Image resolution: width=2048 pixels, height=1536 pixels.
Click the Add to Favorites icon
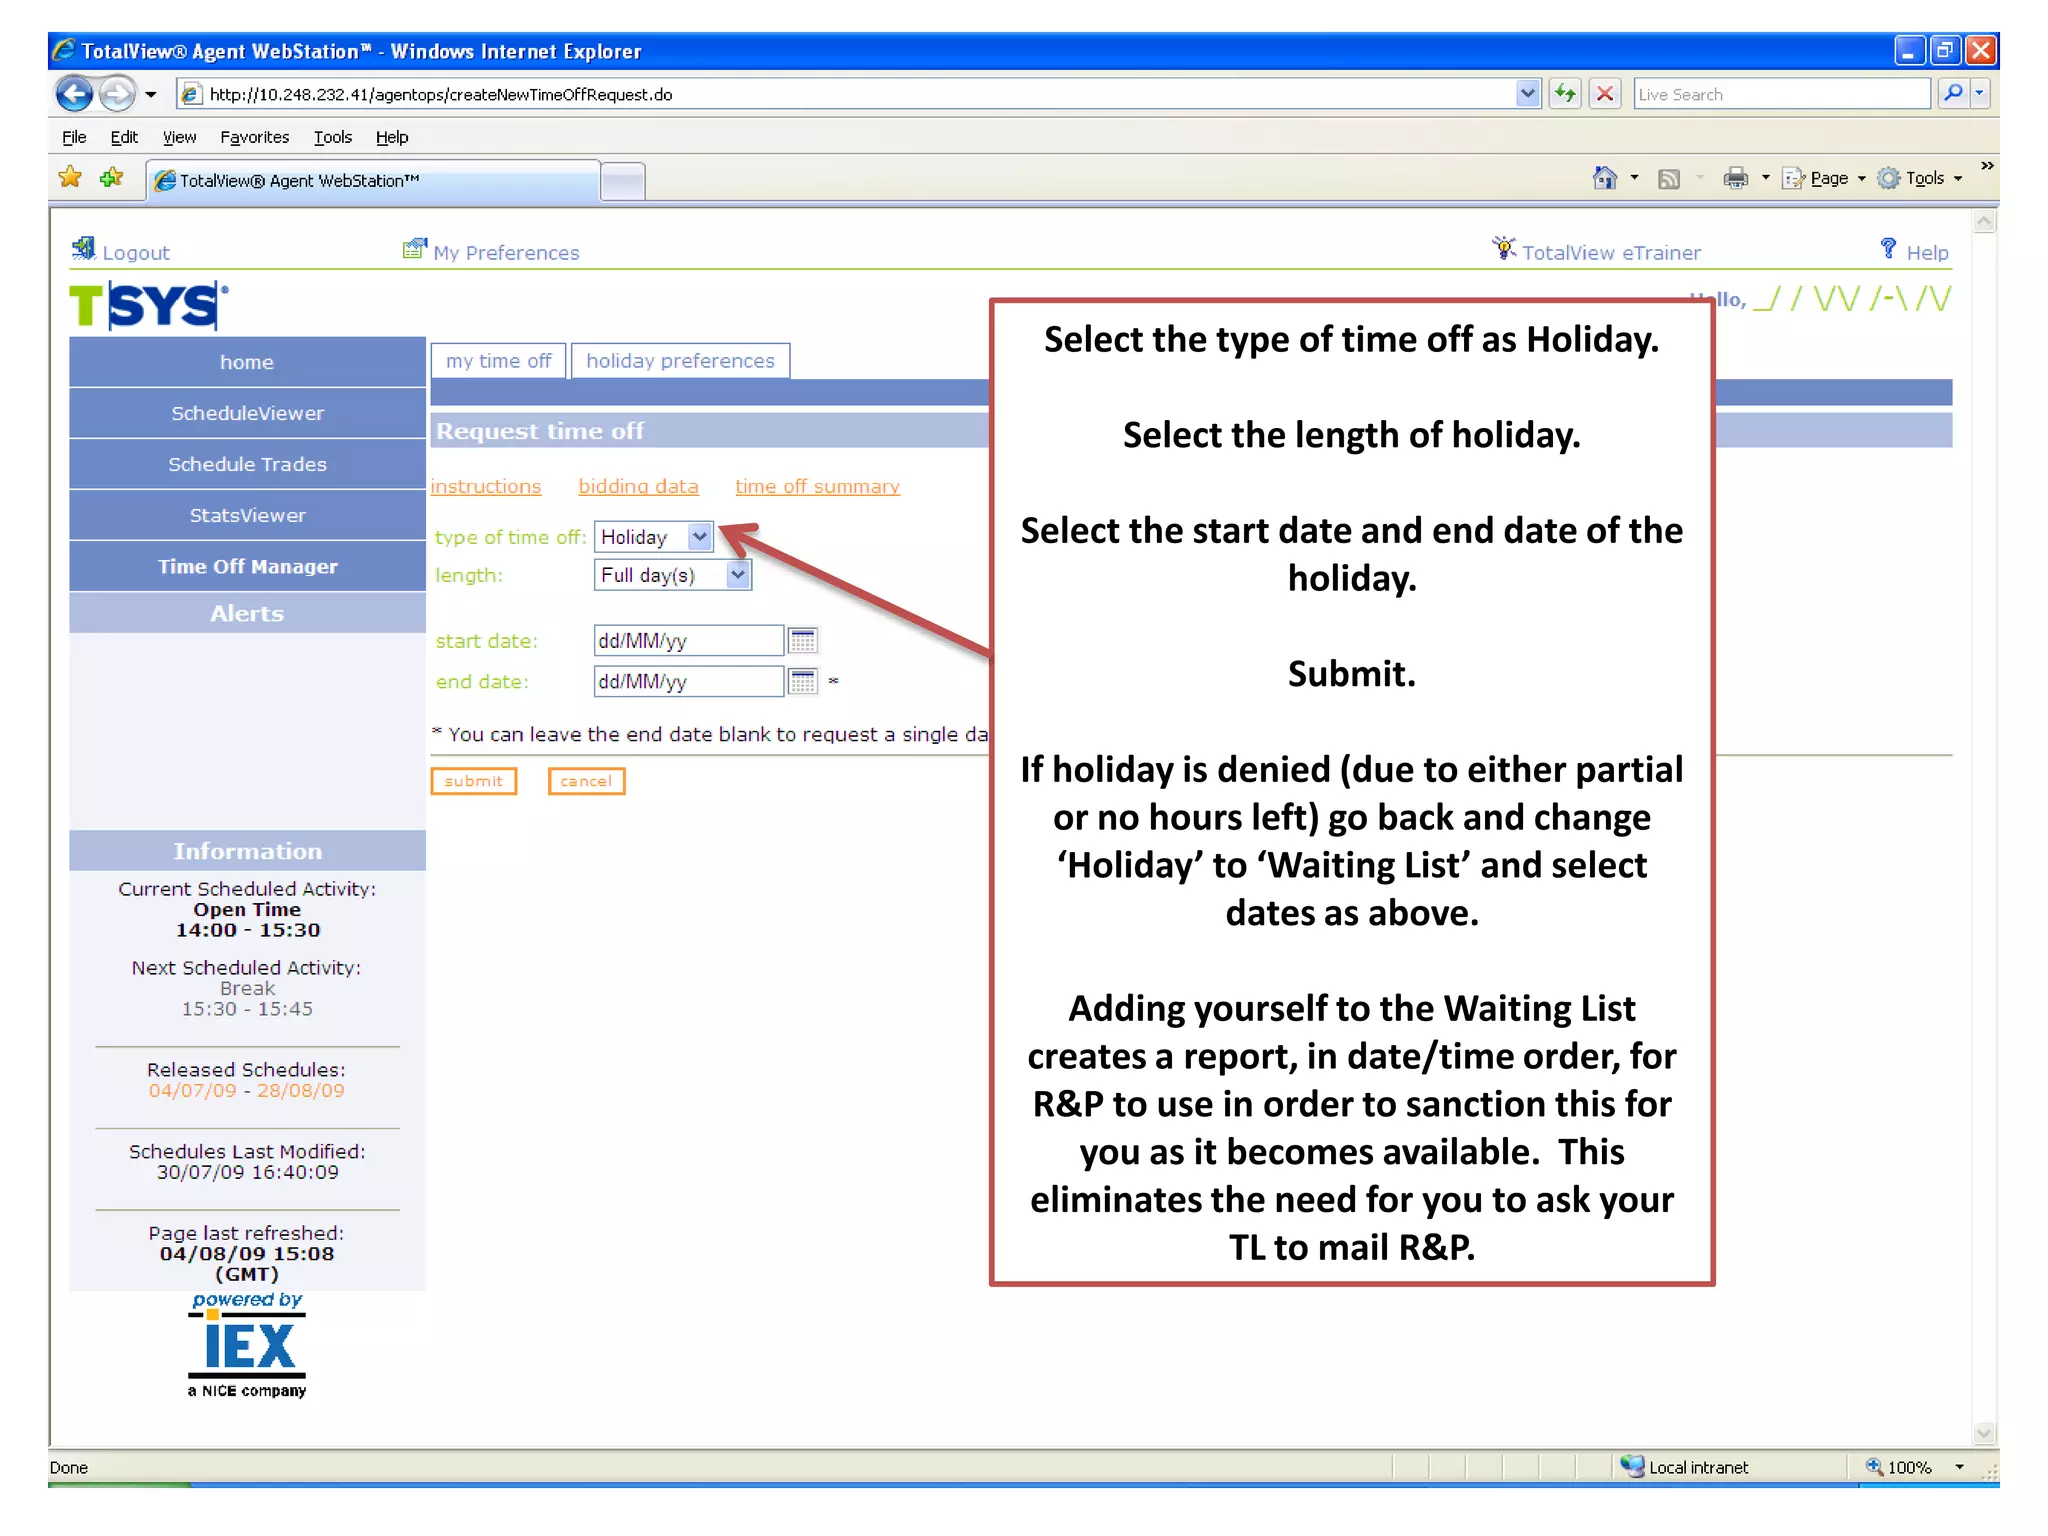[x=111, y=178]
